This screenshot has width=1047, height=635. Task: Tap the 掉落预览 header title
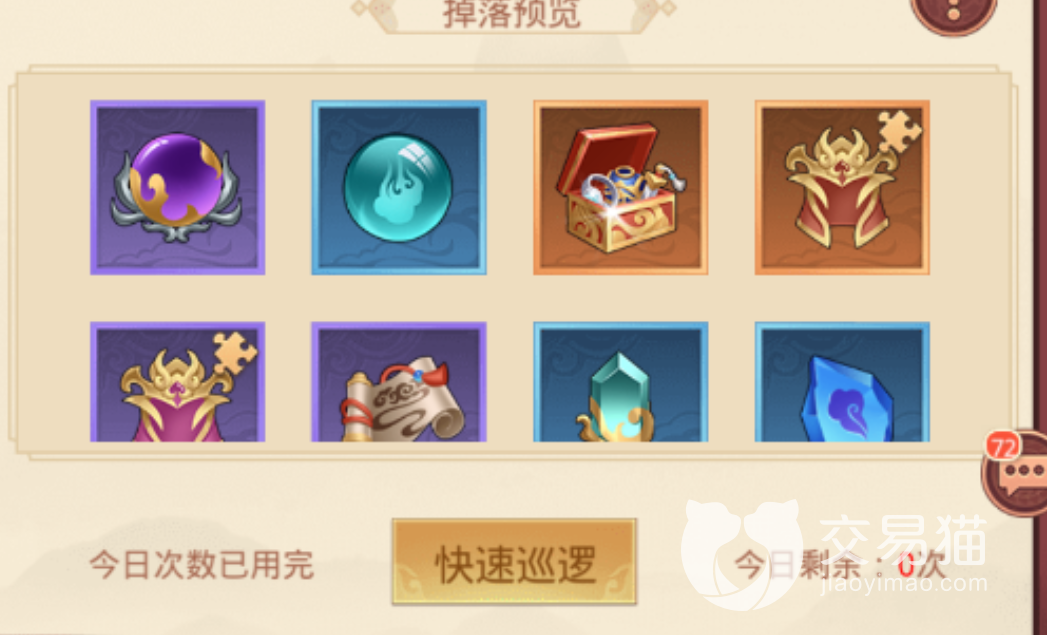point(511,14)
